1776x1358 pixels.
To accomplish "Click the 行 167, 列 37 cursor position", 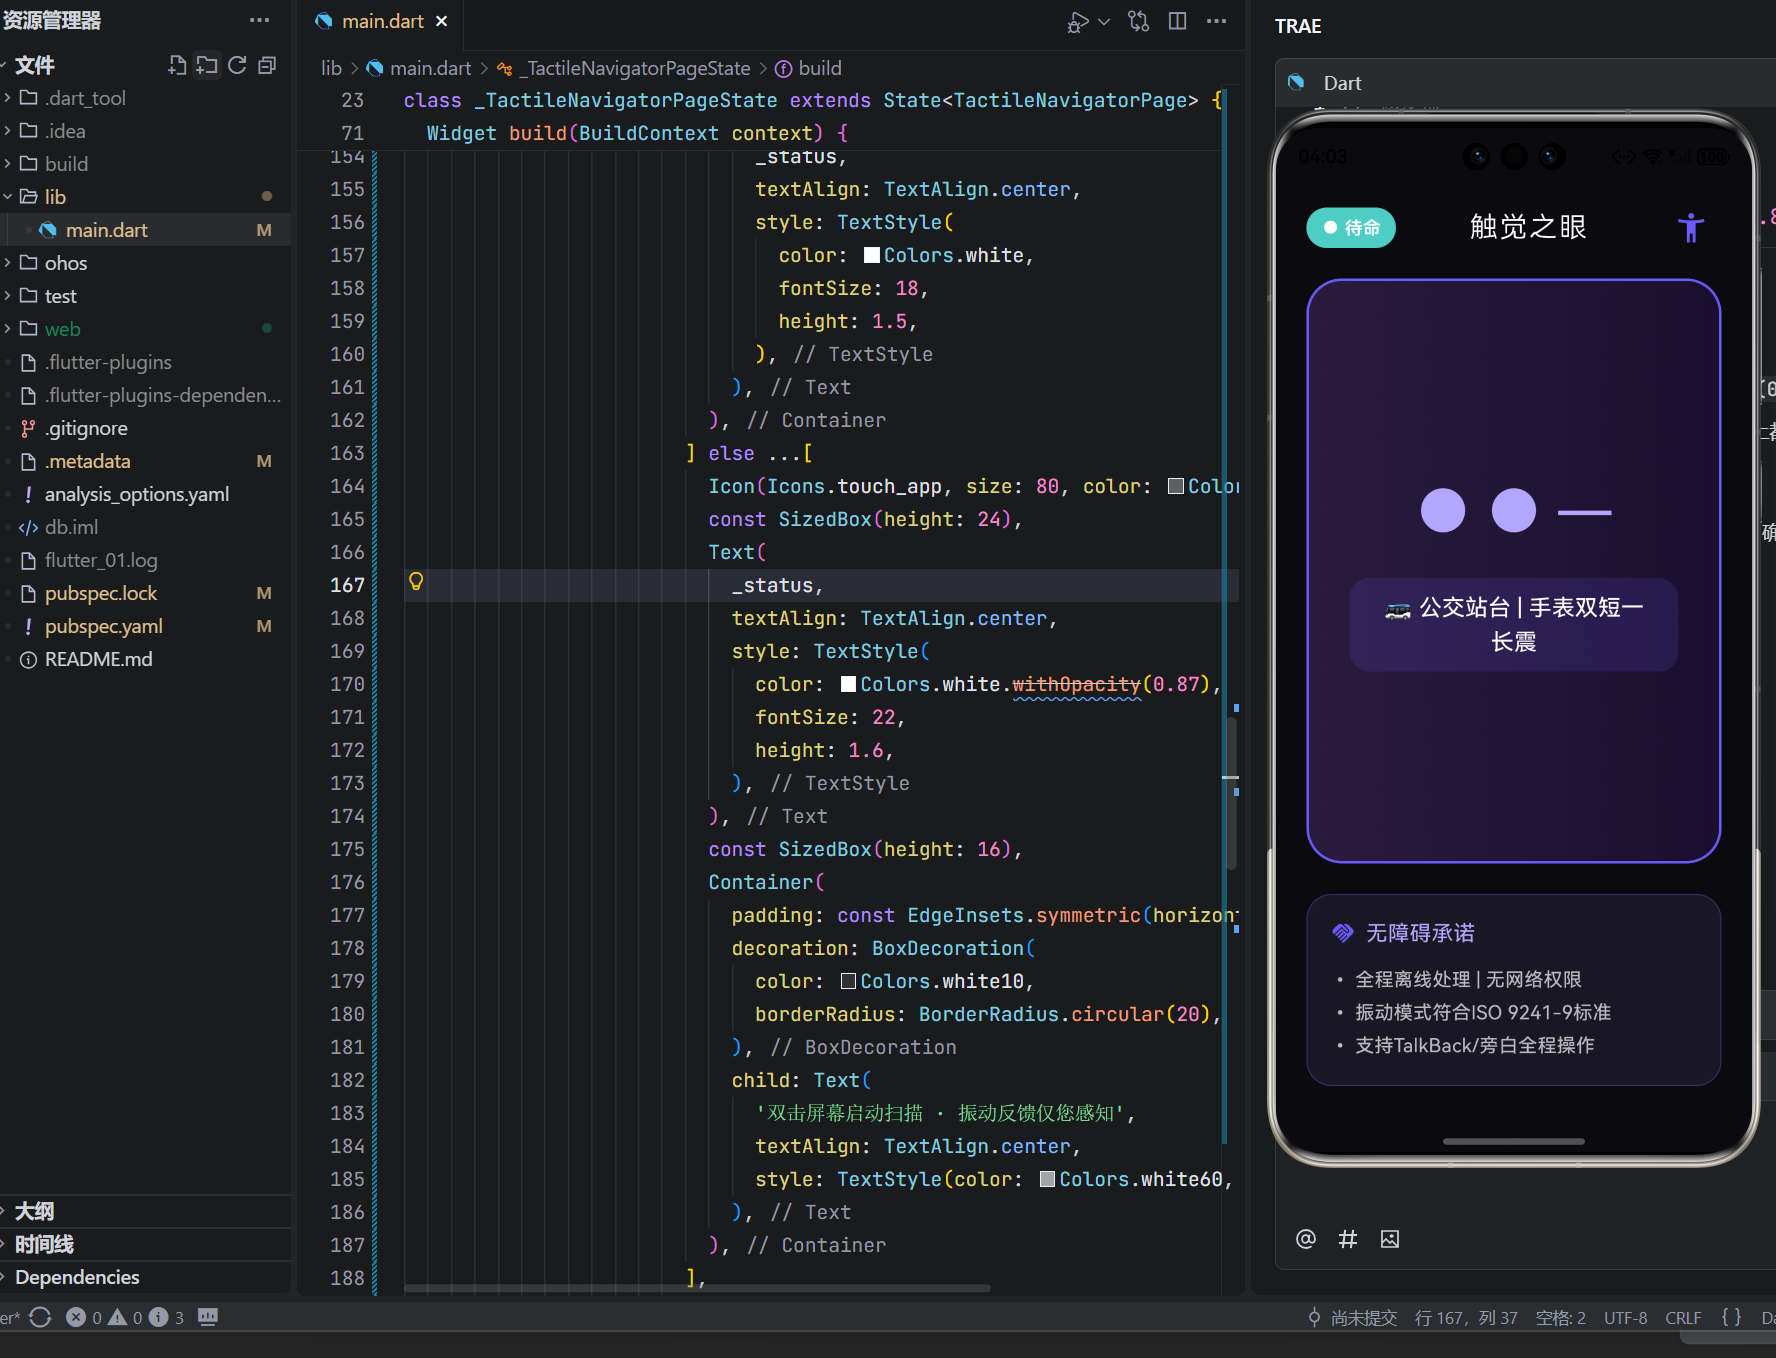I will 1466,1318.
